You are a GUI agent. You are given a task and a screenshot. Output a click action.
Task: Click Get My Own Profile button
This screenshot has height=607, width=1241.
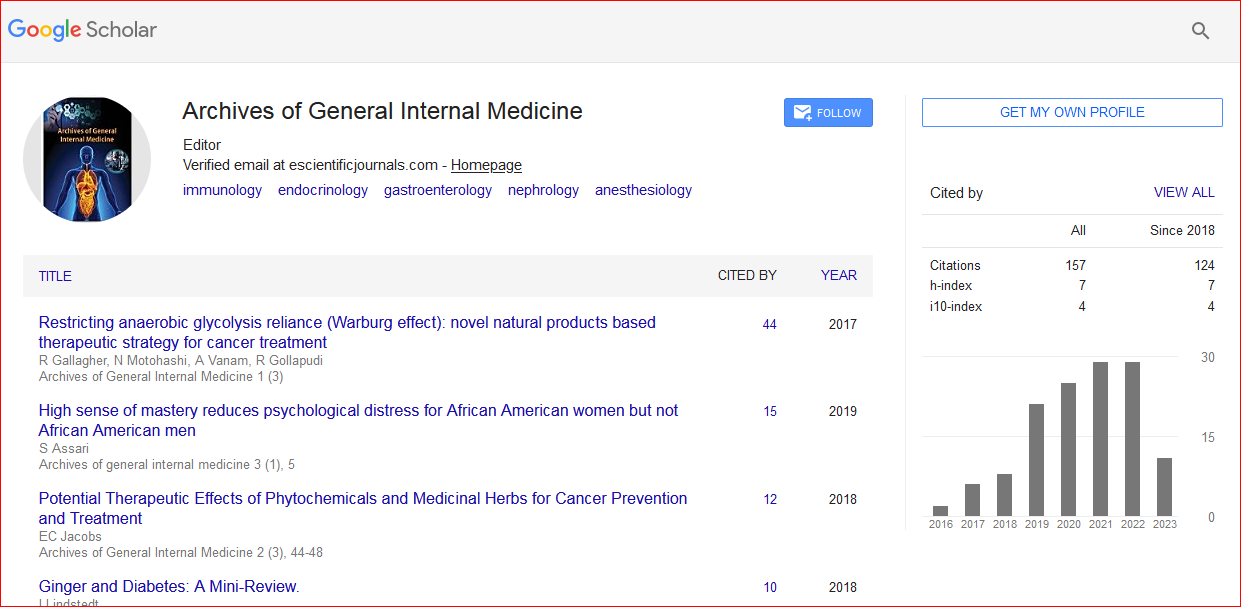(1071, 112)
